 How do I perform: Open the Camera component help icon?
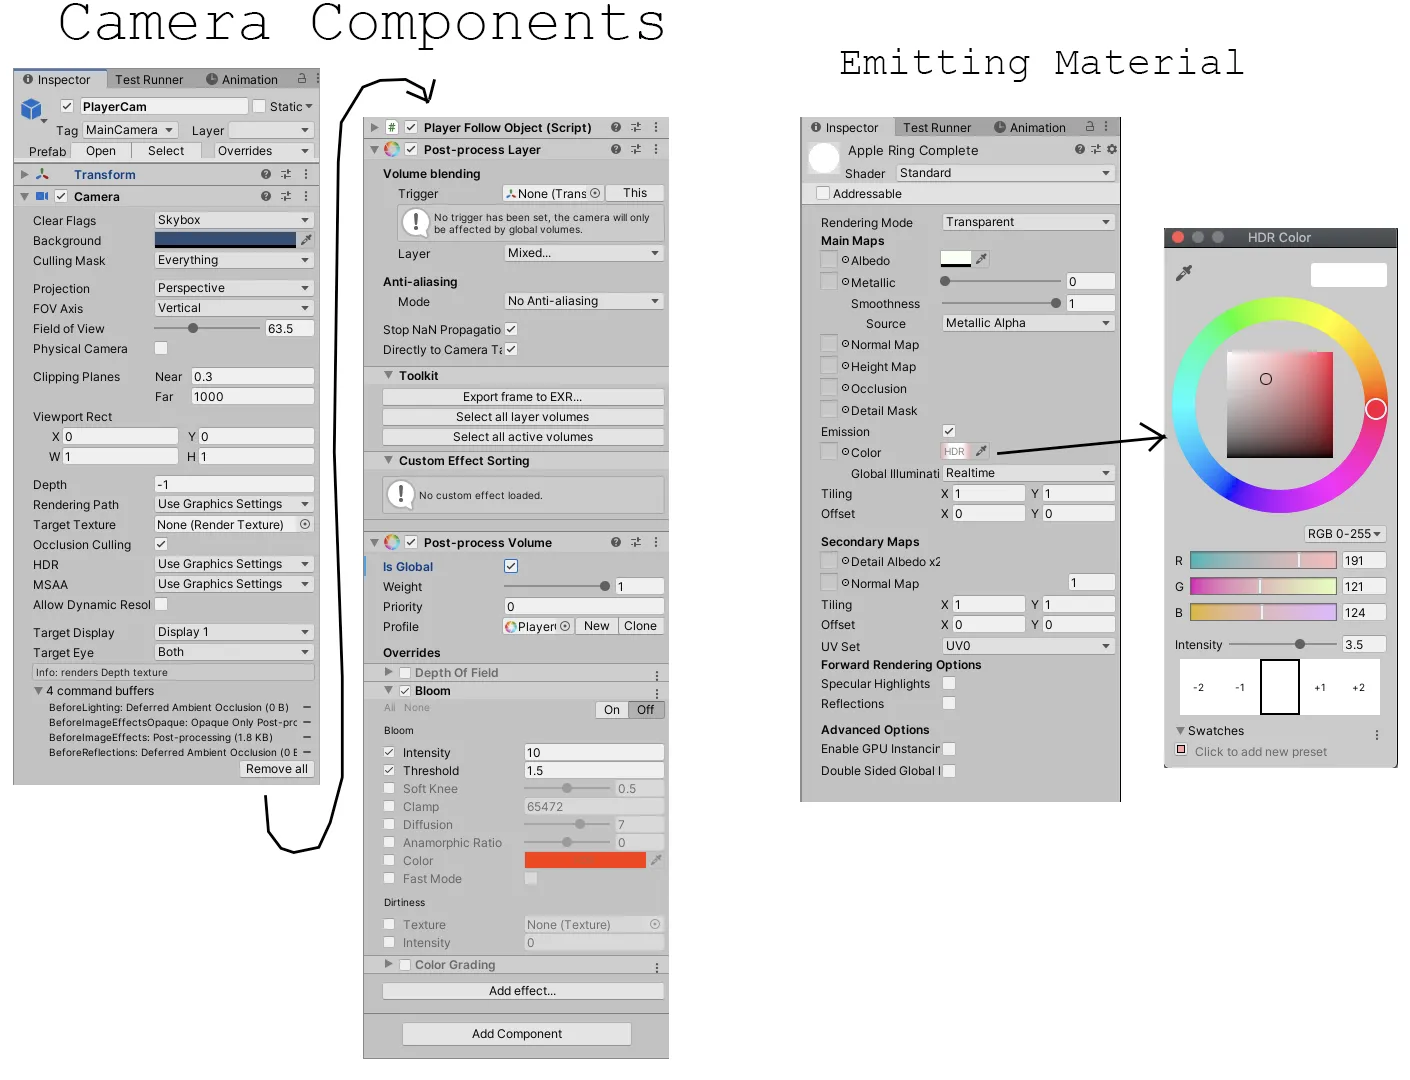(266, 196)
